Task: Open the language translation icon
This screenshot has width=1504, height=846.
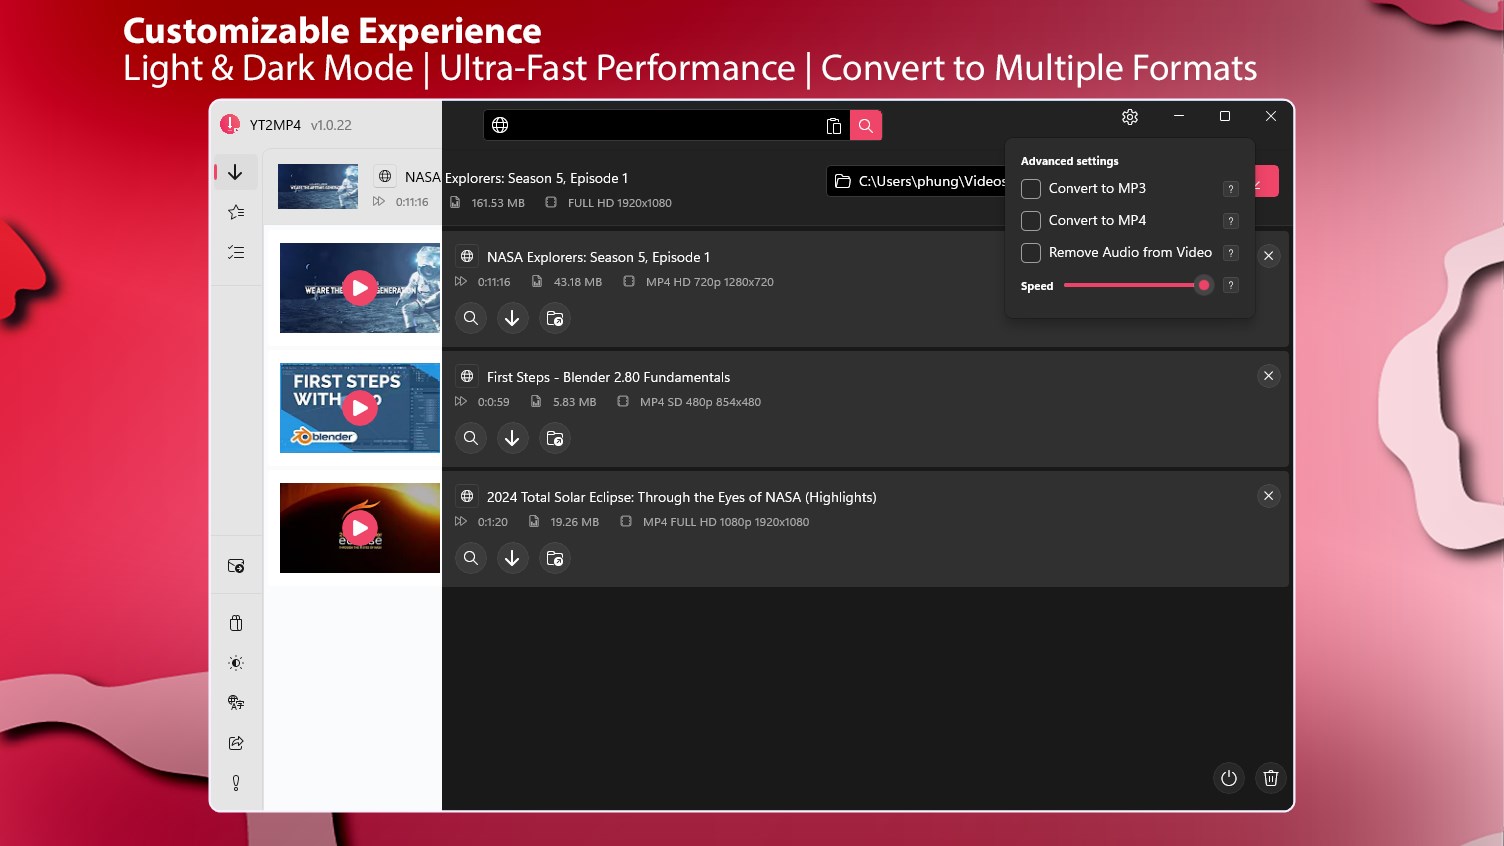Action: coord(236,703)
